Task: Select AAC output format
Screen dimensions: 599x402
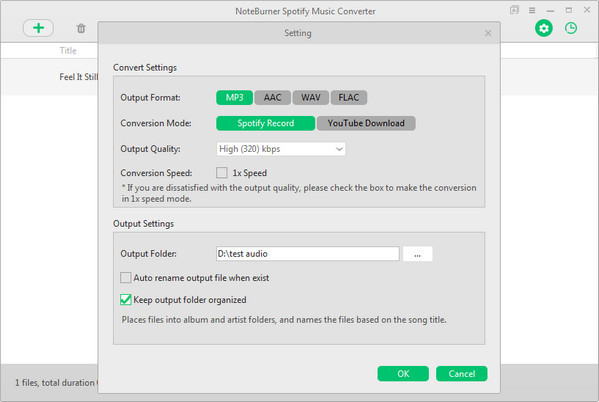Action: click(x=272, y=97)
